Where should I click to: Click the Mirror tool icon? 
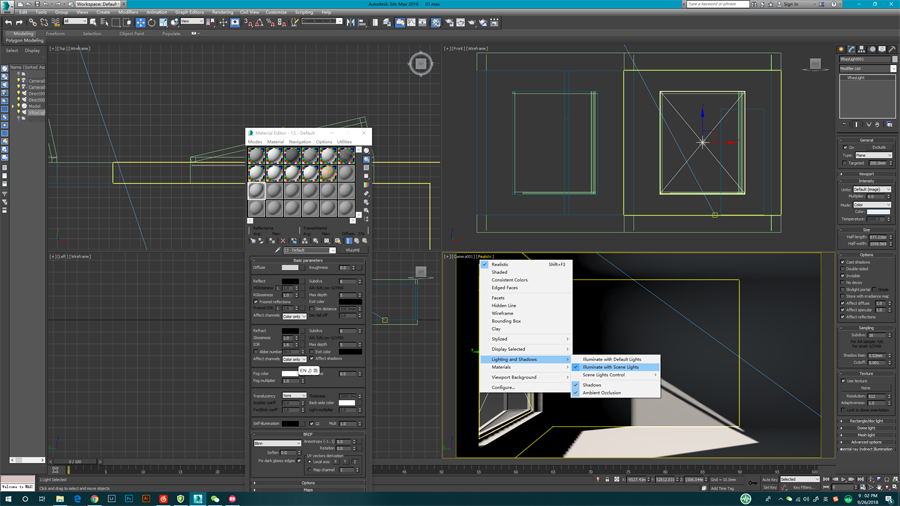(351, 22)
